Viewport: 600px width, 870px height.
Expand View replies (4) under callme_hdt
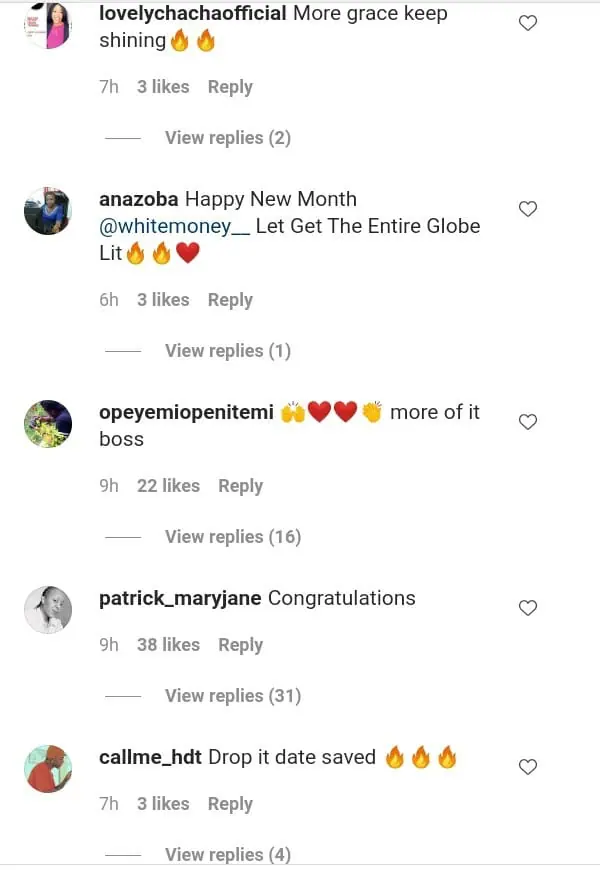(227, 855)
